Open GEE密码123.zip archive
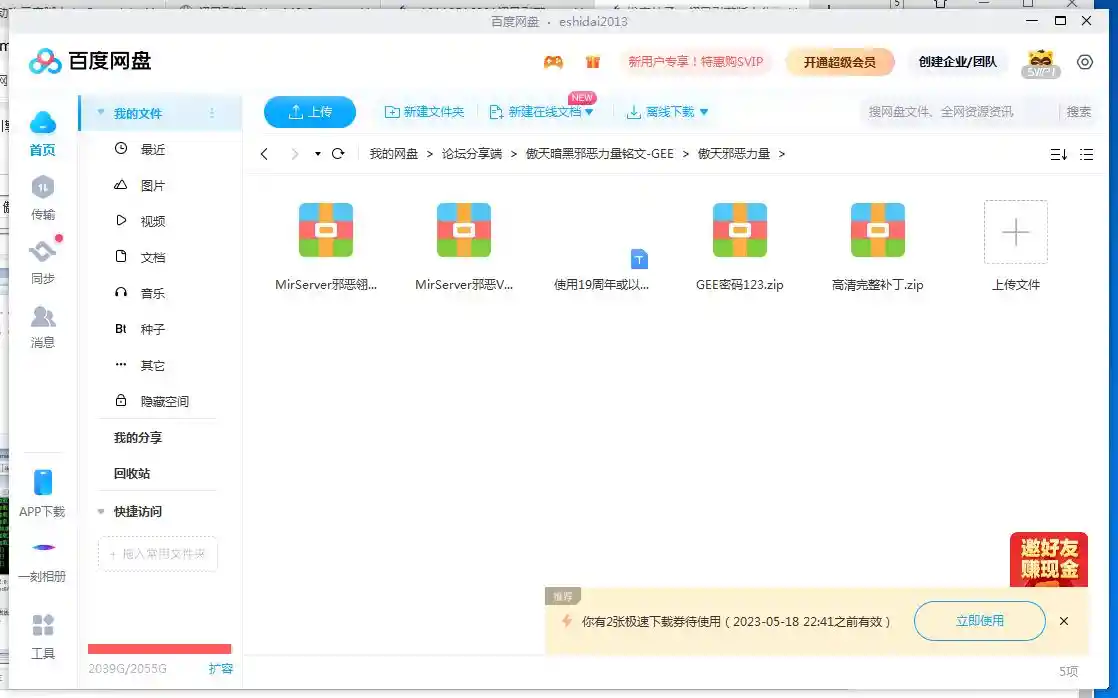Screen dimensions: 1118x698 coord(739,247)
